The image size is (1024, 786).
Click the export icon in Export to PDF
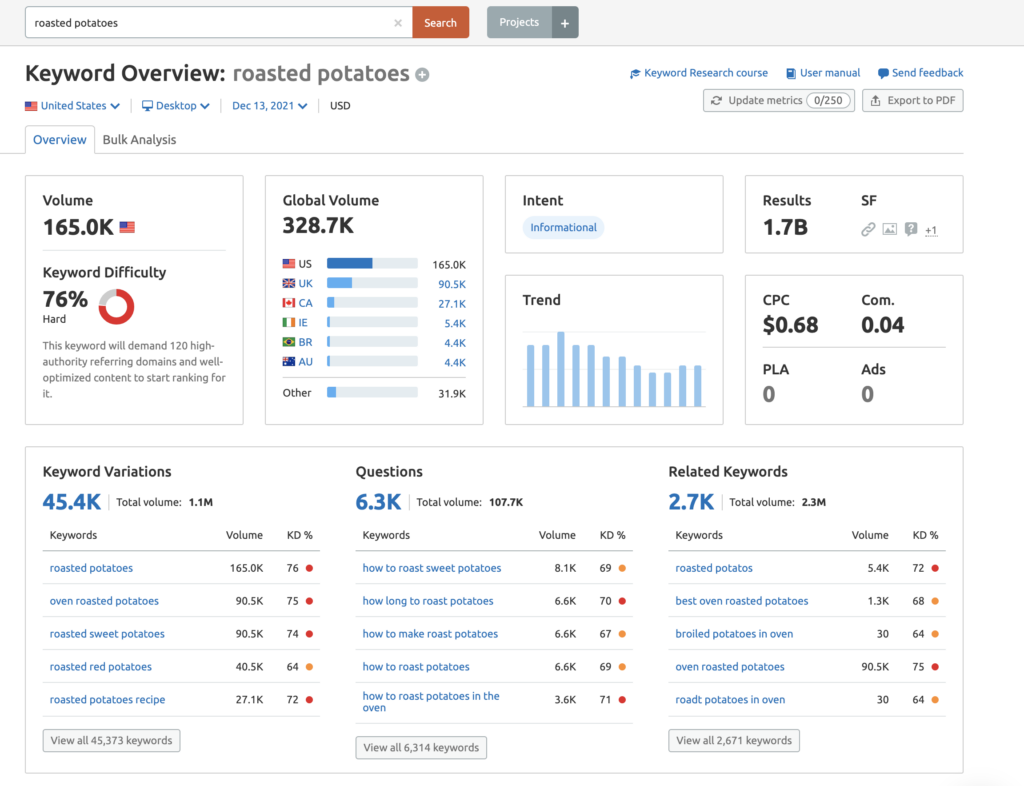pyautogui.click(x=876, y=101)
